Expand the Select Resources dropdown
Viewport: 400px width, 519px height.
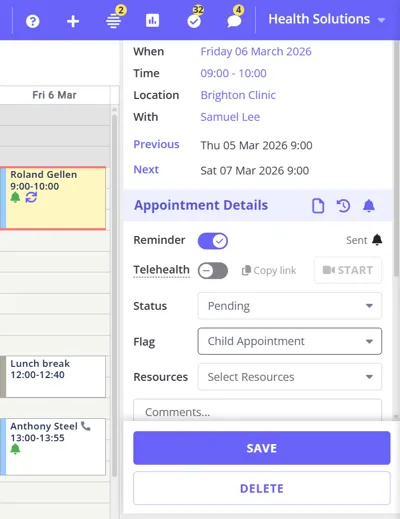click(290, 377)
